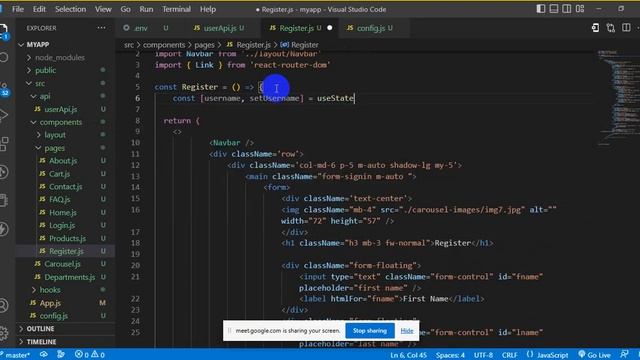Toggle primary side bar layout icon
This screenshot has height=360, width=640.
coord(540,9)
